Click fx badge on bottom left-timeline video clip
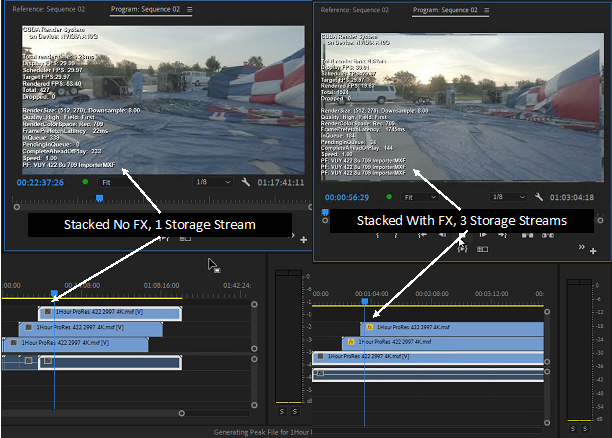 (x=14, y=343)
